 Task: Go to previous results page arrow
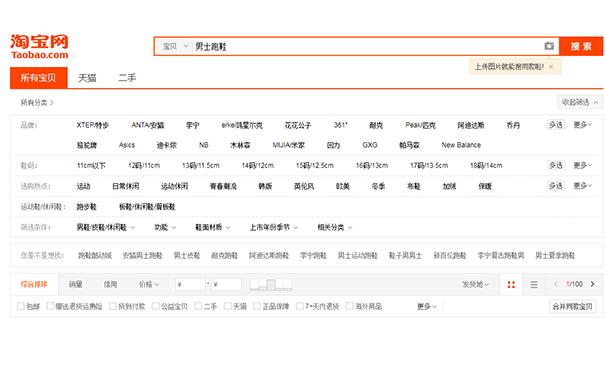556,284
